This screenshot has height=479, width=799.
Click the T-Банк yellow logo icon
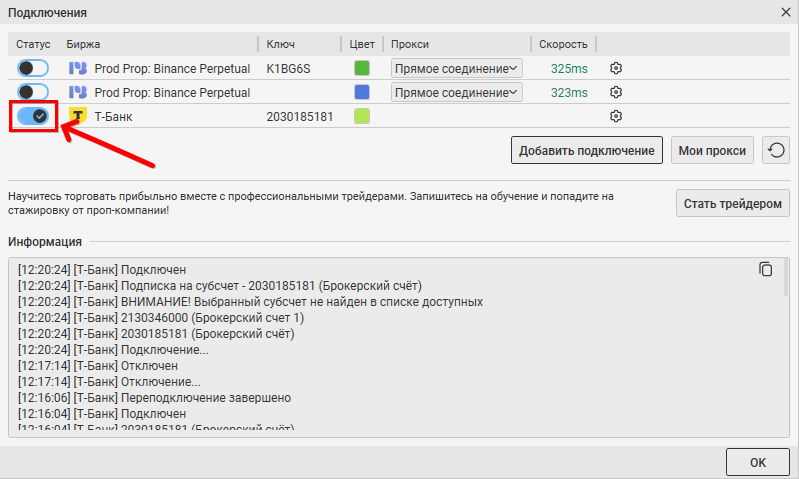coord(77,116)
